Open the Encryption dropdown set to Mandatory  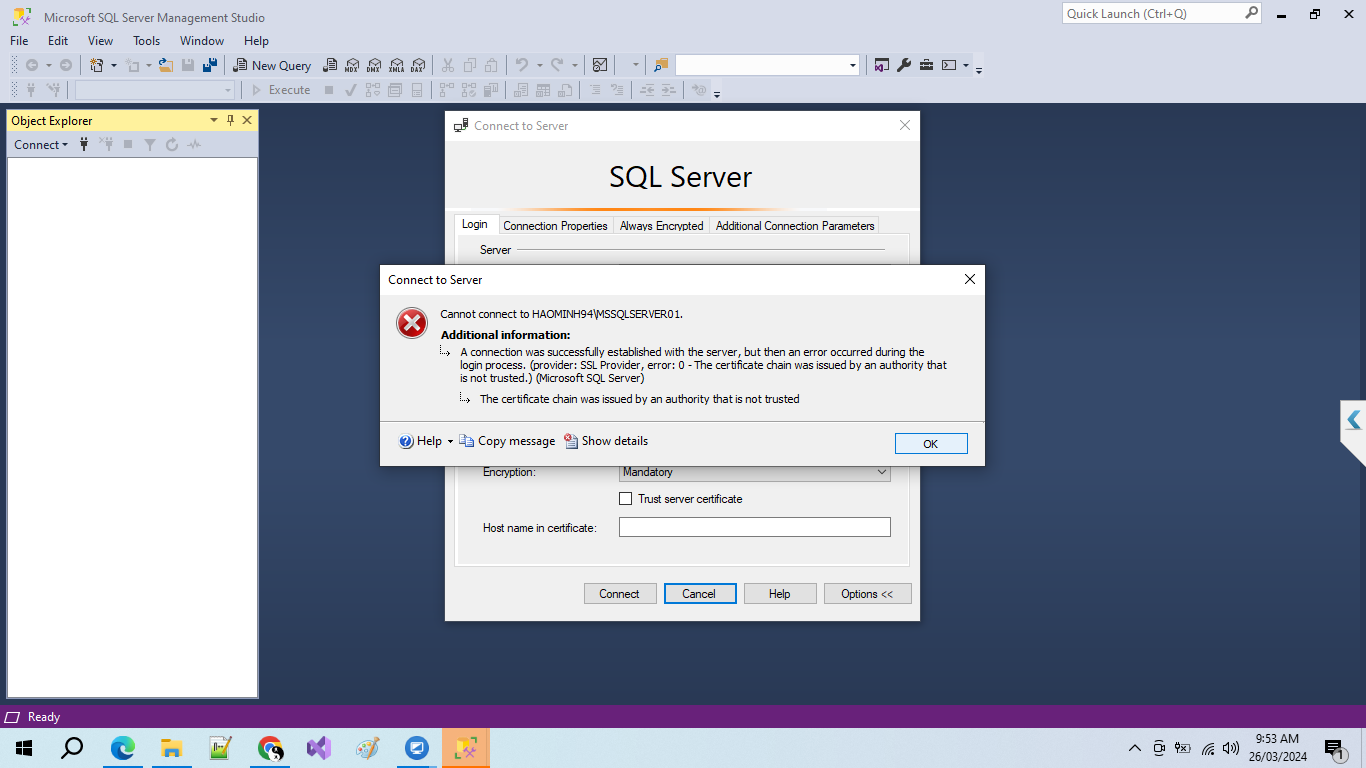755,472
